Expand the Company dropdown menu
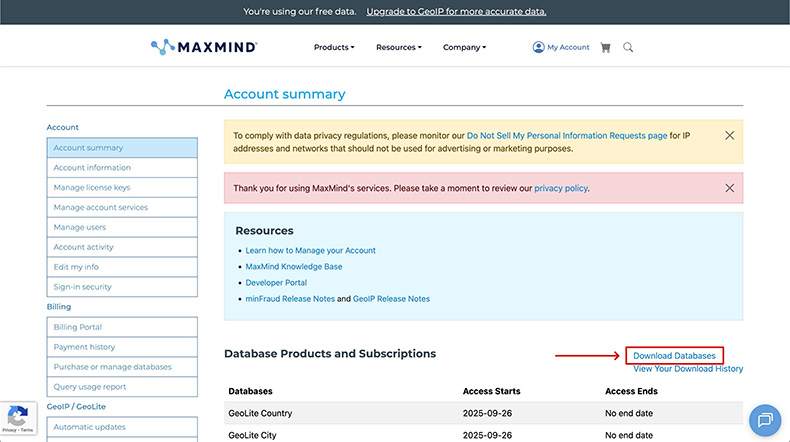This screenshot has width=790, height=442. (x=465, y=47)
